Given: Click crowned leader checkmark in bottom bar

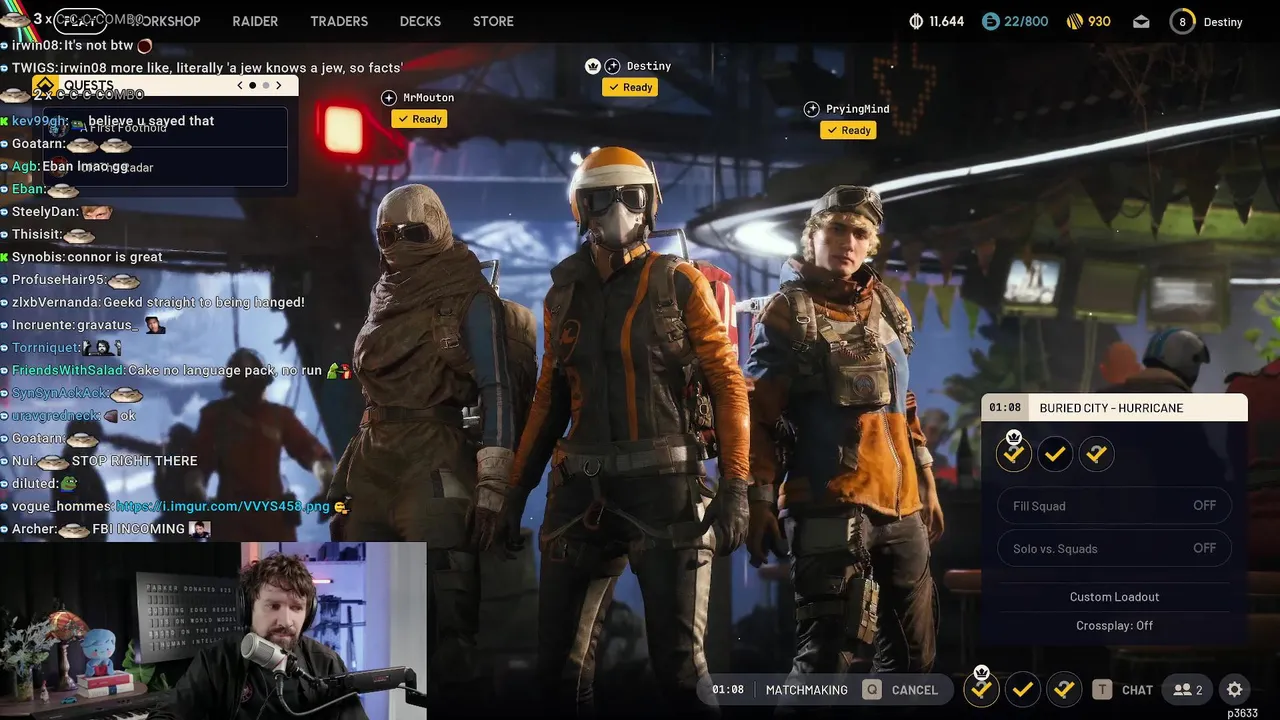Looking at the screenshot, I should pos(981,688).
